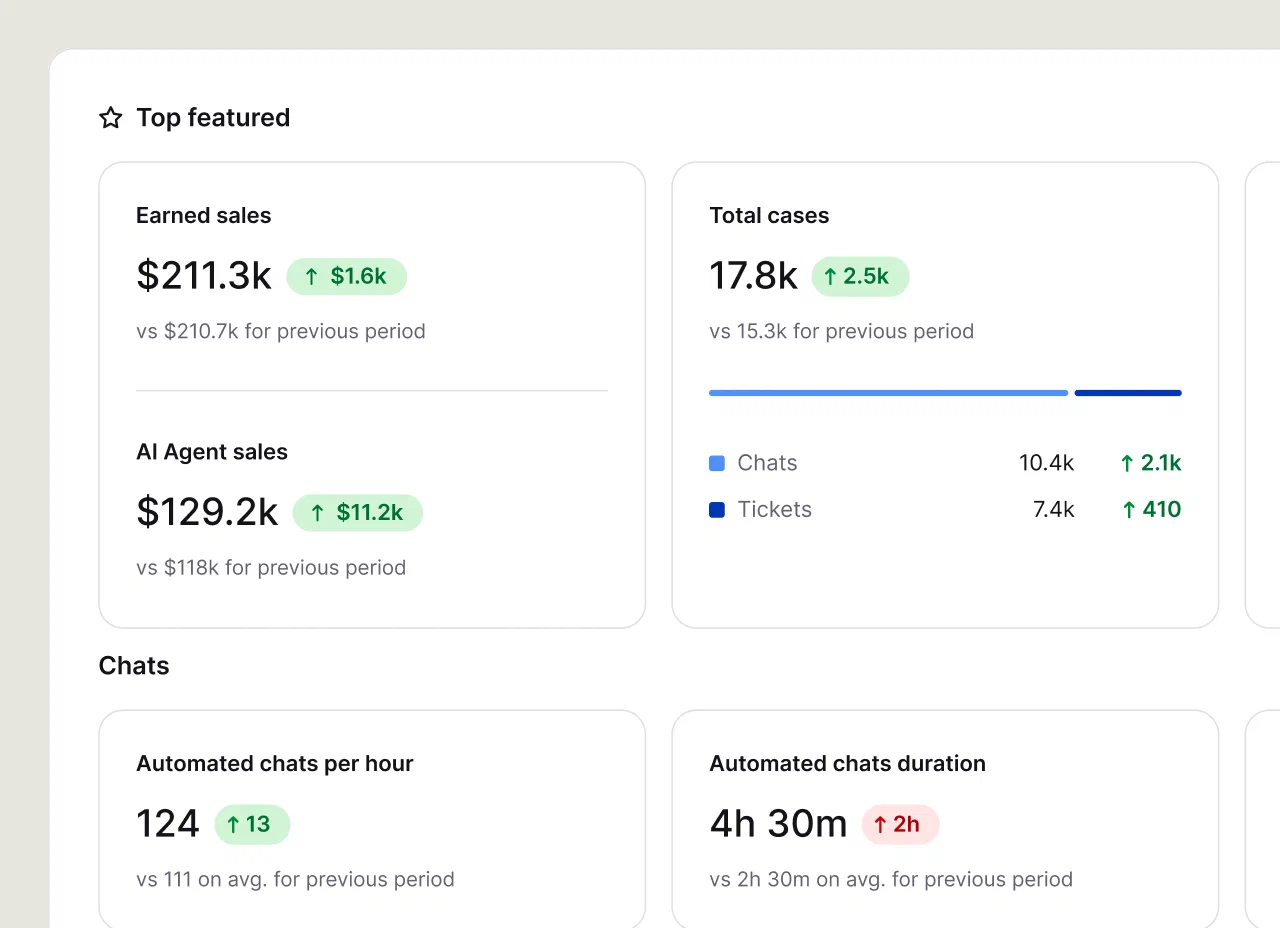Select the Tickets legend label

(x=774, y=509)
